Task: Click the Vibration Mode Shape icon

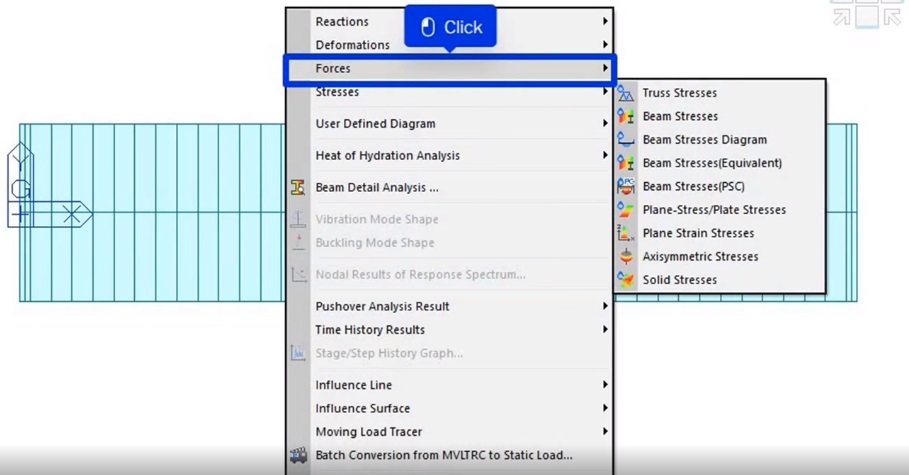Action: click(x=298, y=219)
